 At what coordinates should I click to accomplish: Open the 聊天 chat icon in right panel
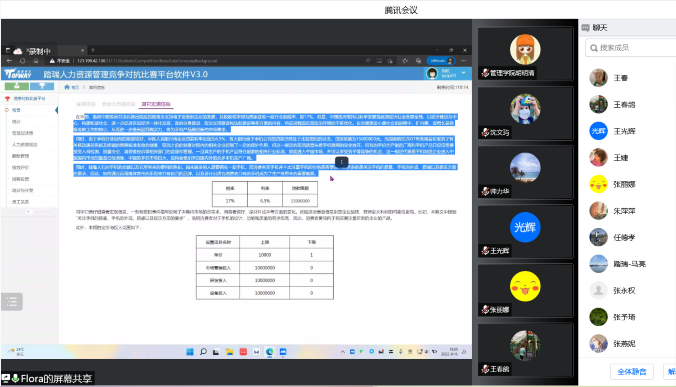coord(585,28)
